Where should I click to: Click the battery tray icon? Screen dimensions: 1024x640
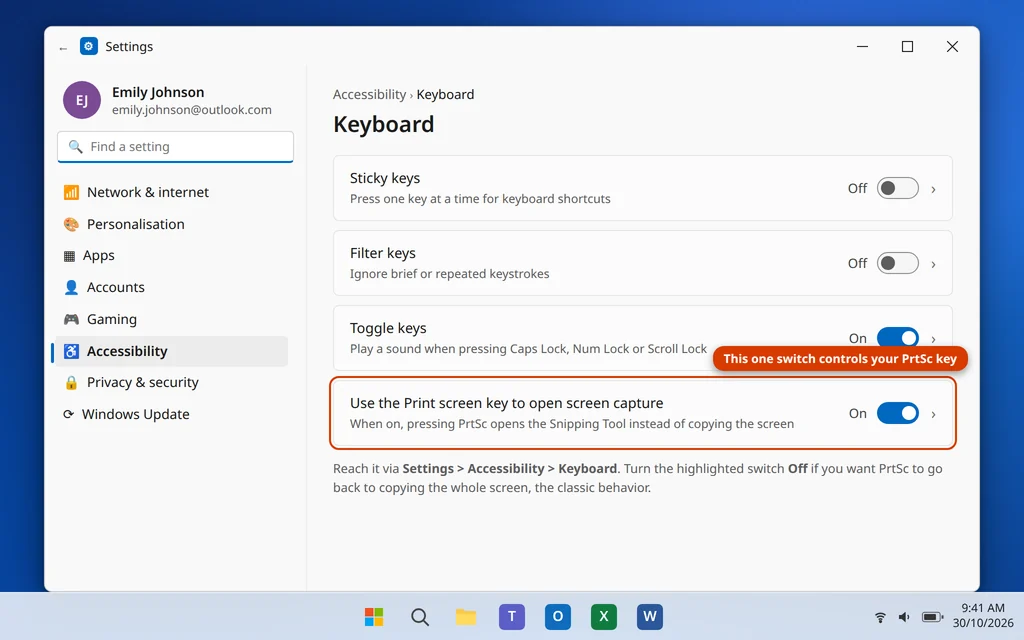tap(933, 617)
